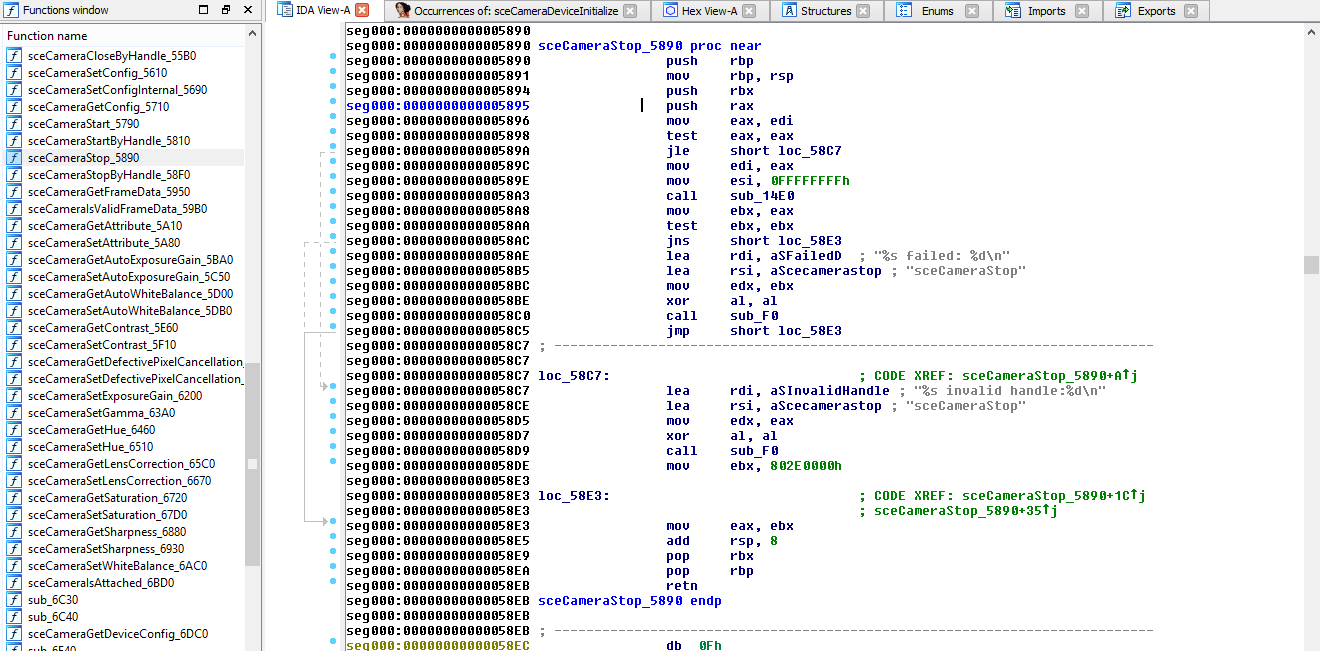
Task: Close the Imports tab
Action: click(x=1080, y=11)
